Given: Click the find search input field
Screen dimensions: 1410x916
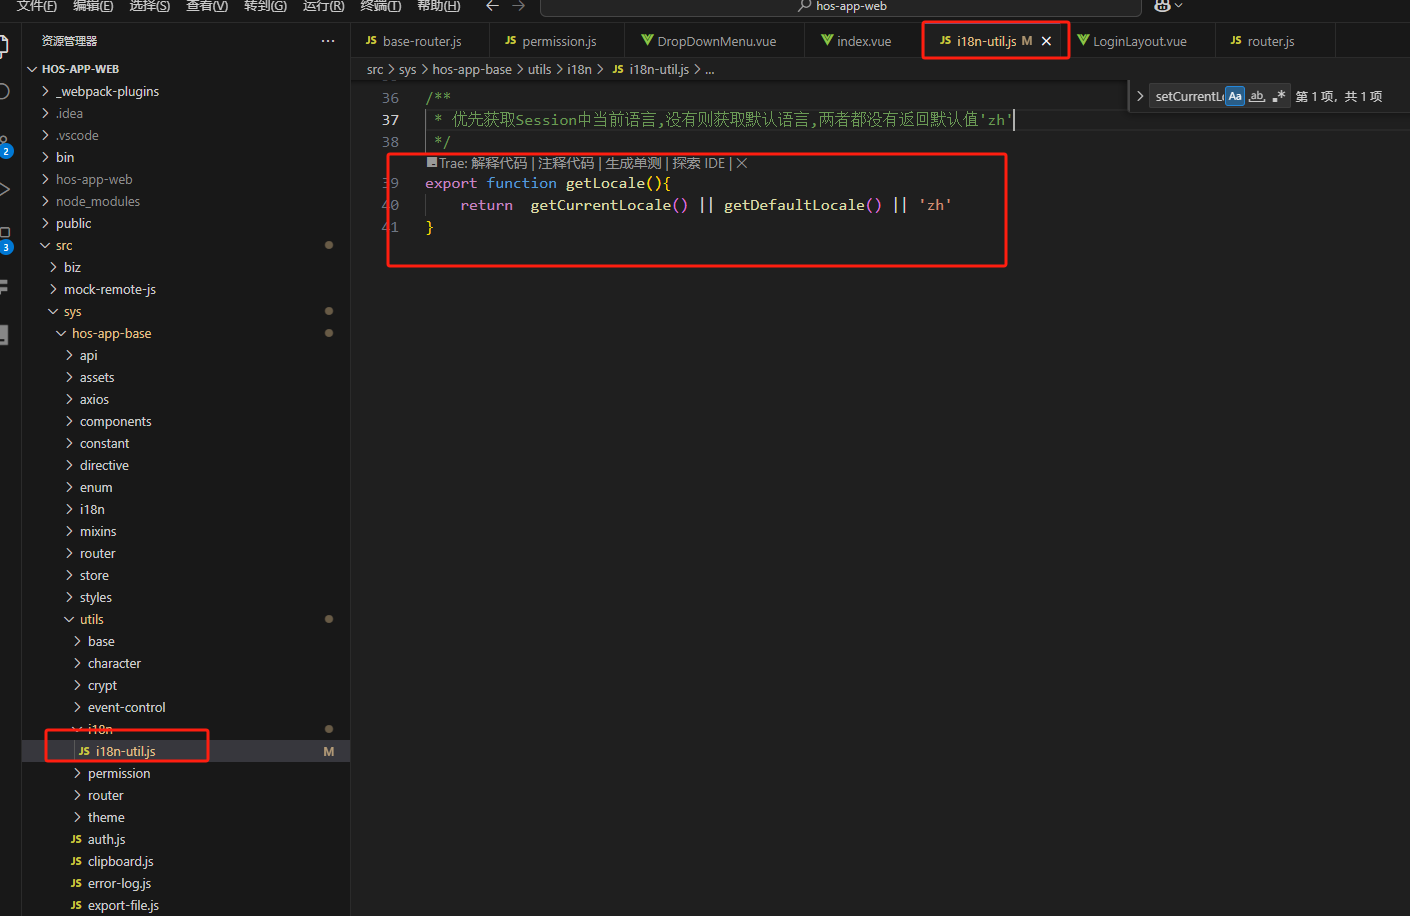Looking at the screenshot, I should [x=1188, y=96].
